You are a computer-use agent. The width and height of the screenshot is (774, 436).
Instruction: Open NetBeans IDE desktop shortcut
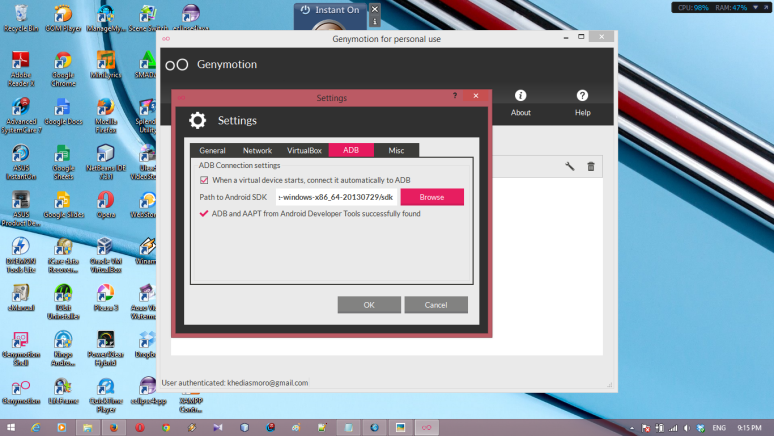click(106, 162)
